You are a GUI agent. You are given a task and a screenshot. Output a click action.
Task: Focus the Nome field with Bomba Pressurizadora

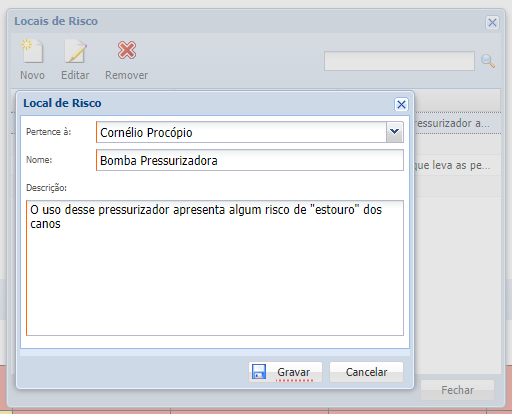pyautogui.click(x=250, y=160)
